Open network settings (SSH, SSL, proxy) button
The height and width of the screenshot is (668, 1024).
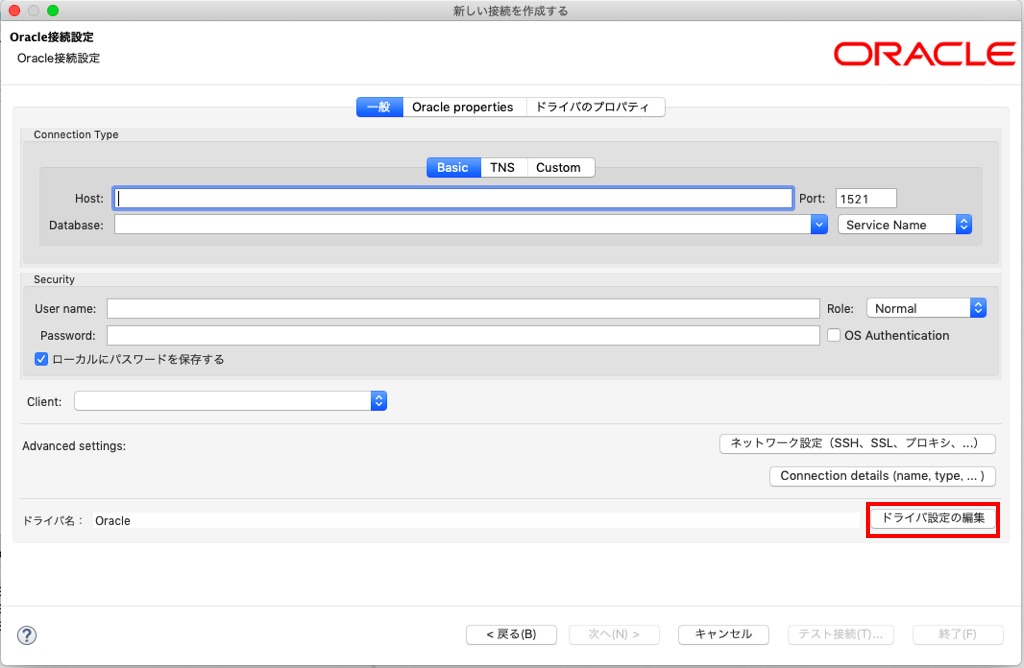(857, 443)
